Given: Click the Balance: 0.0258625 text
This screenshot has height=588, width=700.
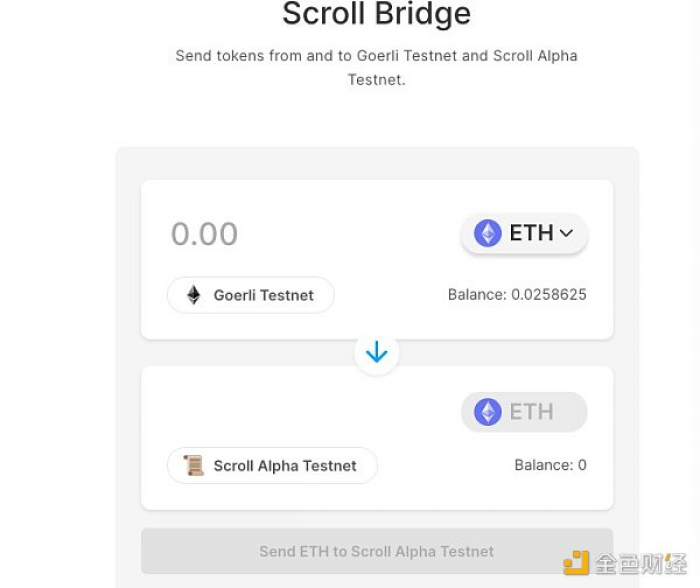Looking at the screenshot, I should 517,295.
